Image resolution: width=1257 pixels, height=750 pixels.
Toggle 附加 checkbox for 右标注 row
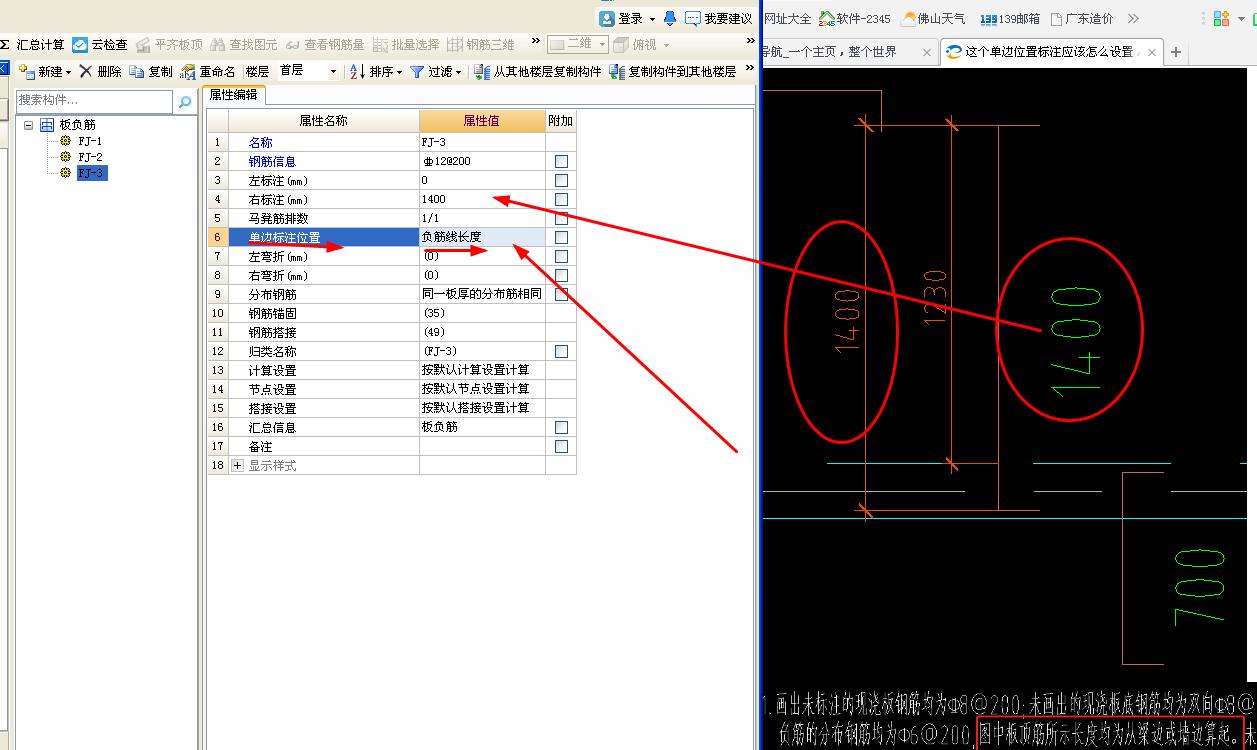tap(561, 199)
